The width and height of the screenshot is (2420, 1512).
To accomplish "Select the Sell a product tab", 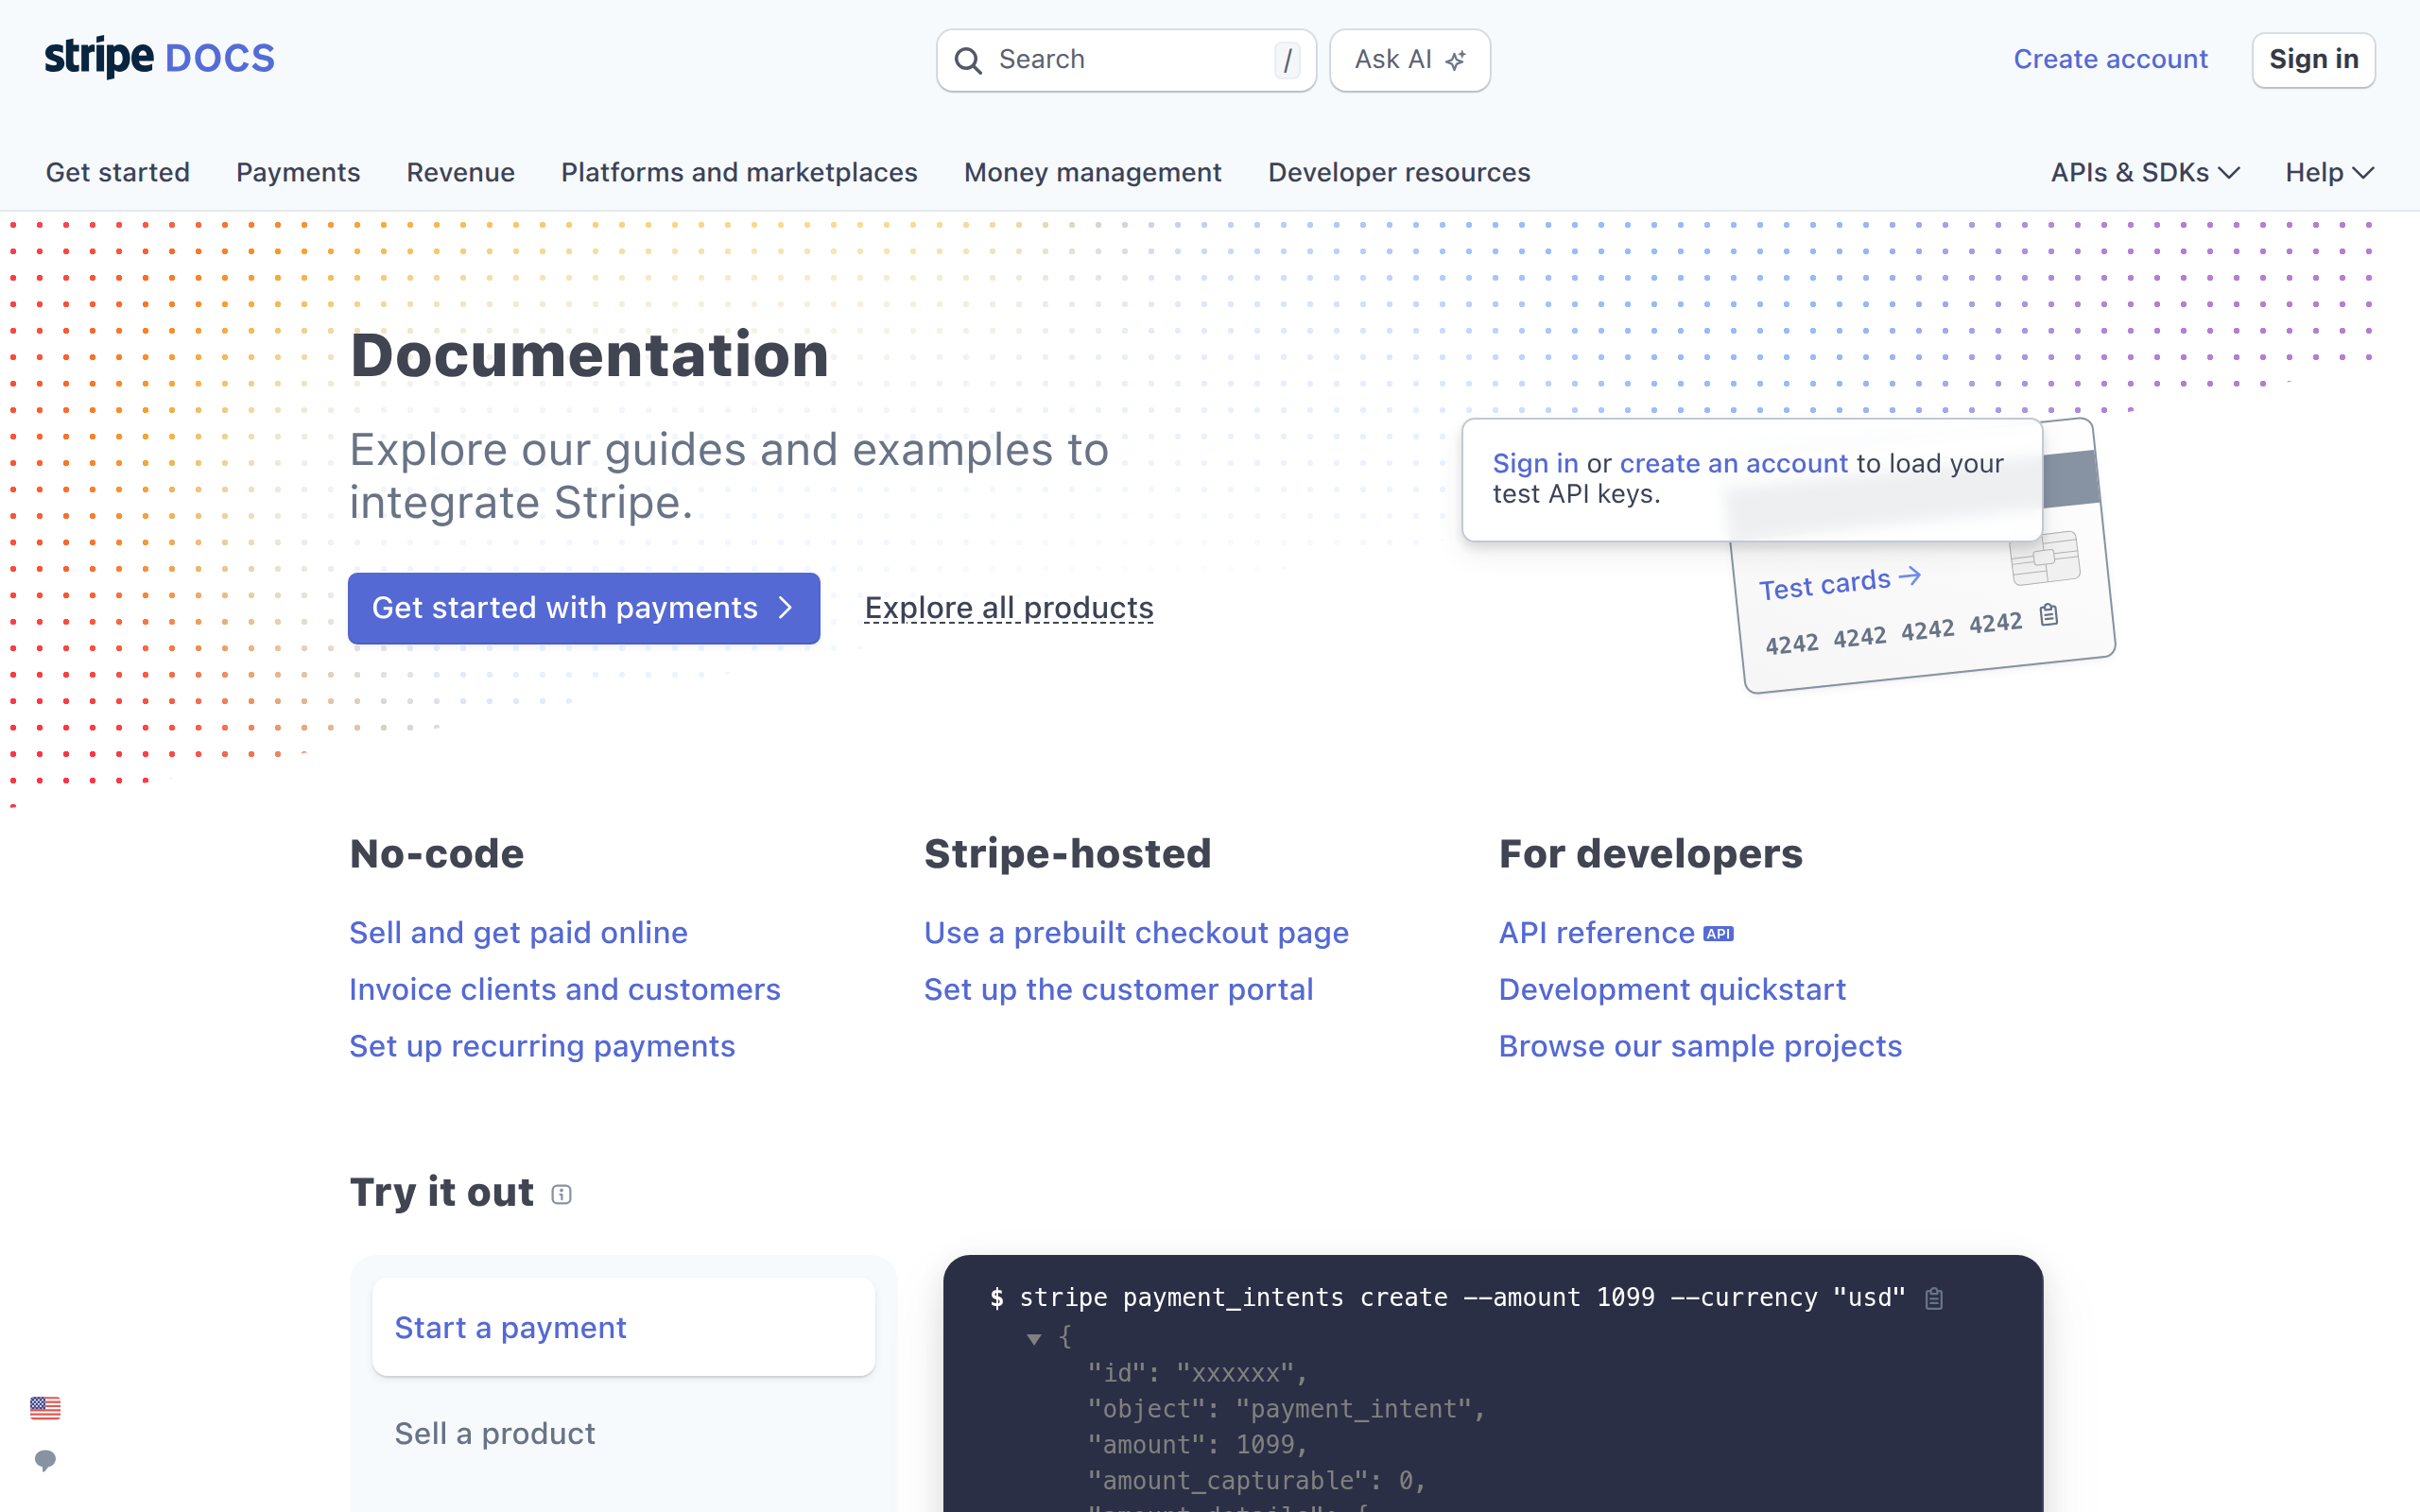I will (x=623, y=1433).
